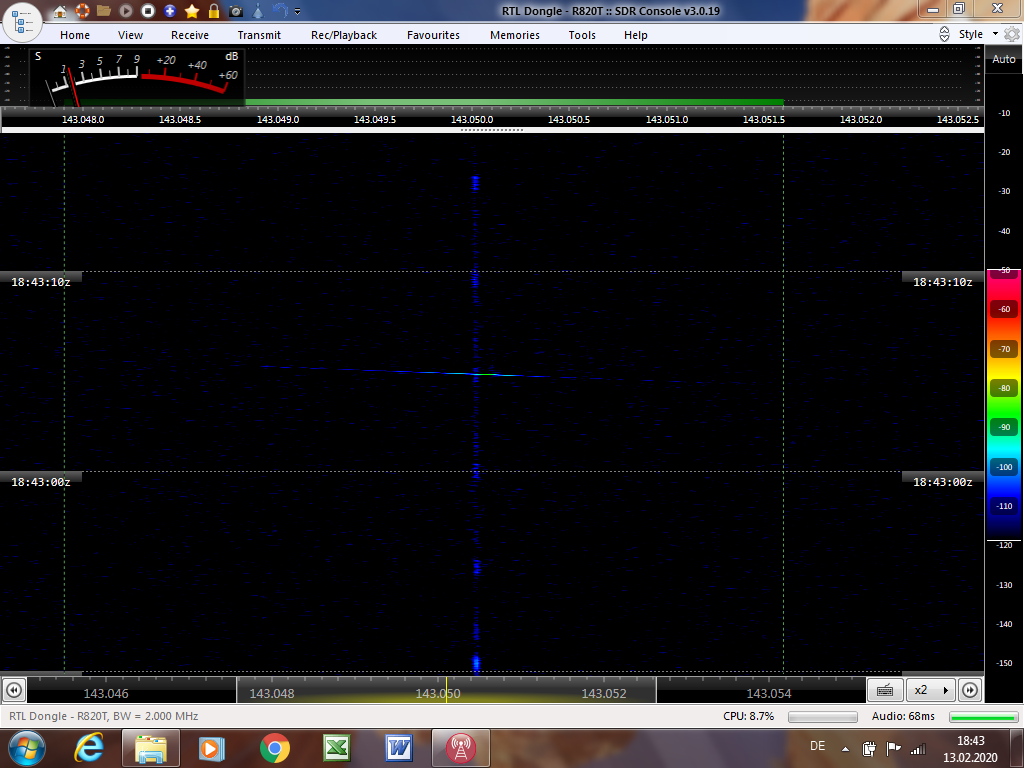Click the yellow tuning marker at 143.050
The height and width of the screenshot is (768, 1024).
click(446, 690)
